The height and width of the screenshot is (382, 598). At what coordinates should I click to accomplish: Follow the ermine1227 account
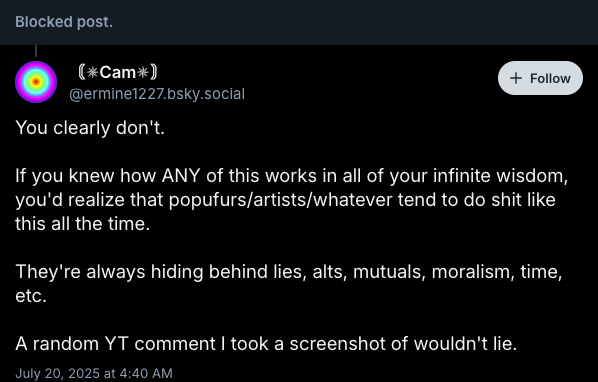click(x=540, y=78)
